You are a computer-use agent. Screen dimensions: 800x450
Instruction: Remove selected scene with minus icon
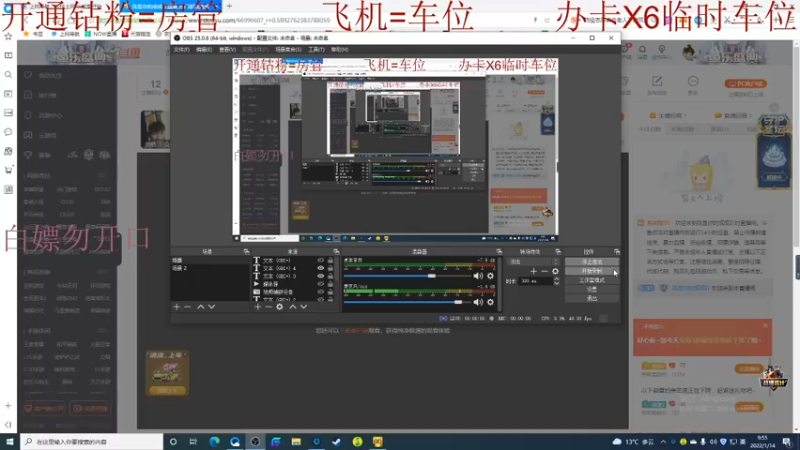point(188,307)
